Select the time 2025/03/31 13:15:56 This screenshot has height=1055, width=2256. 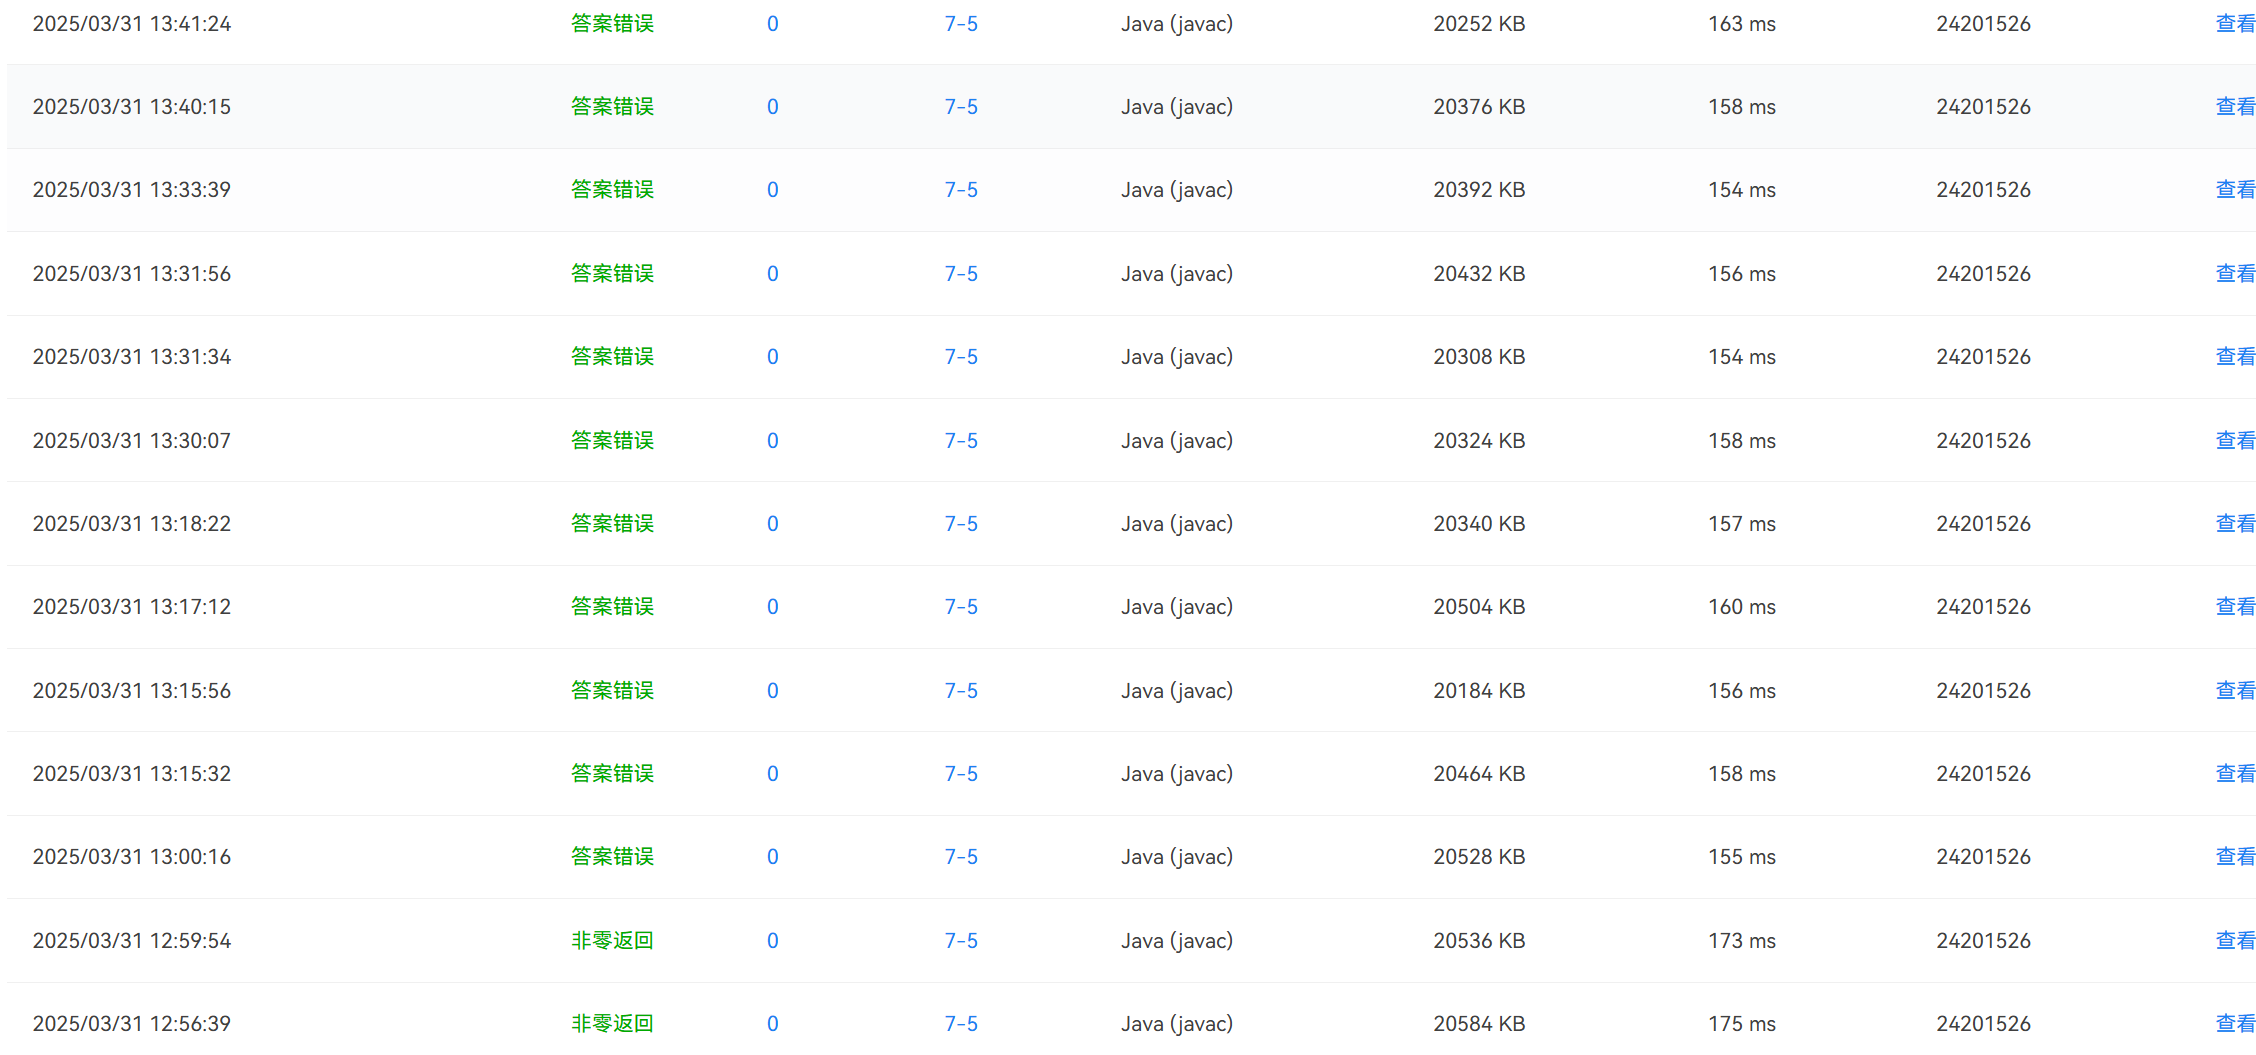pos(132,691)
